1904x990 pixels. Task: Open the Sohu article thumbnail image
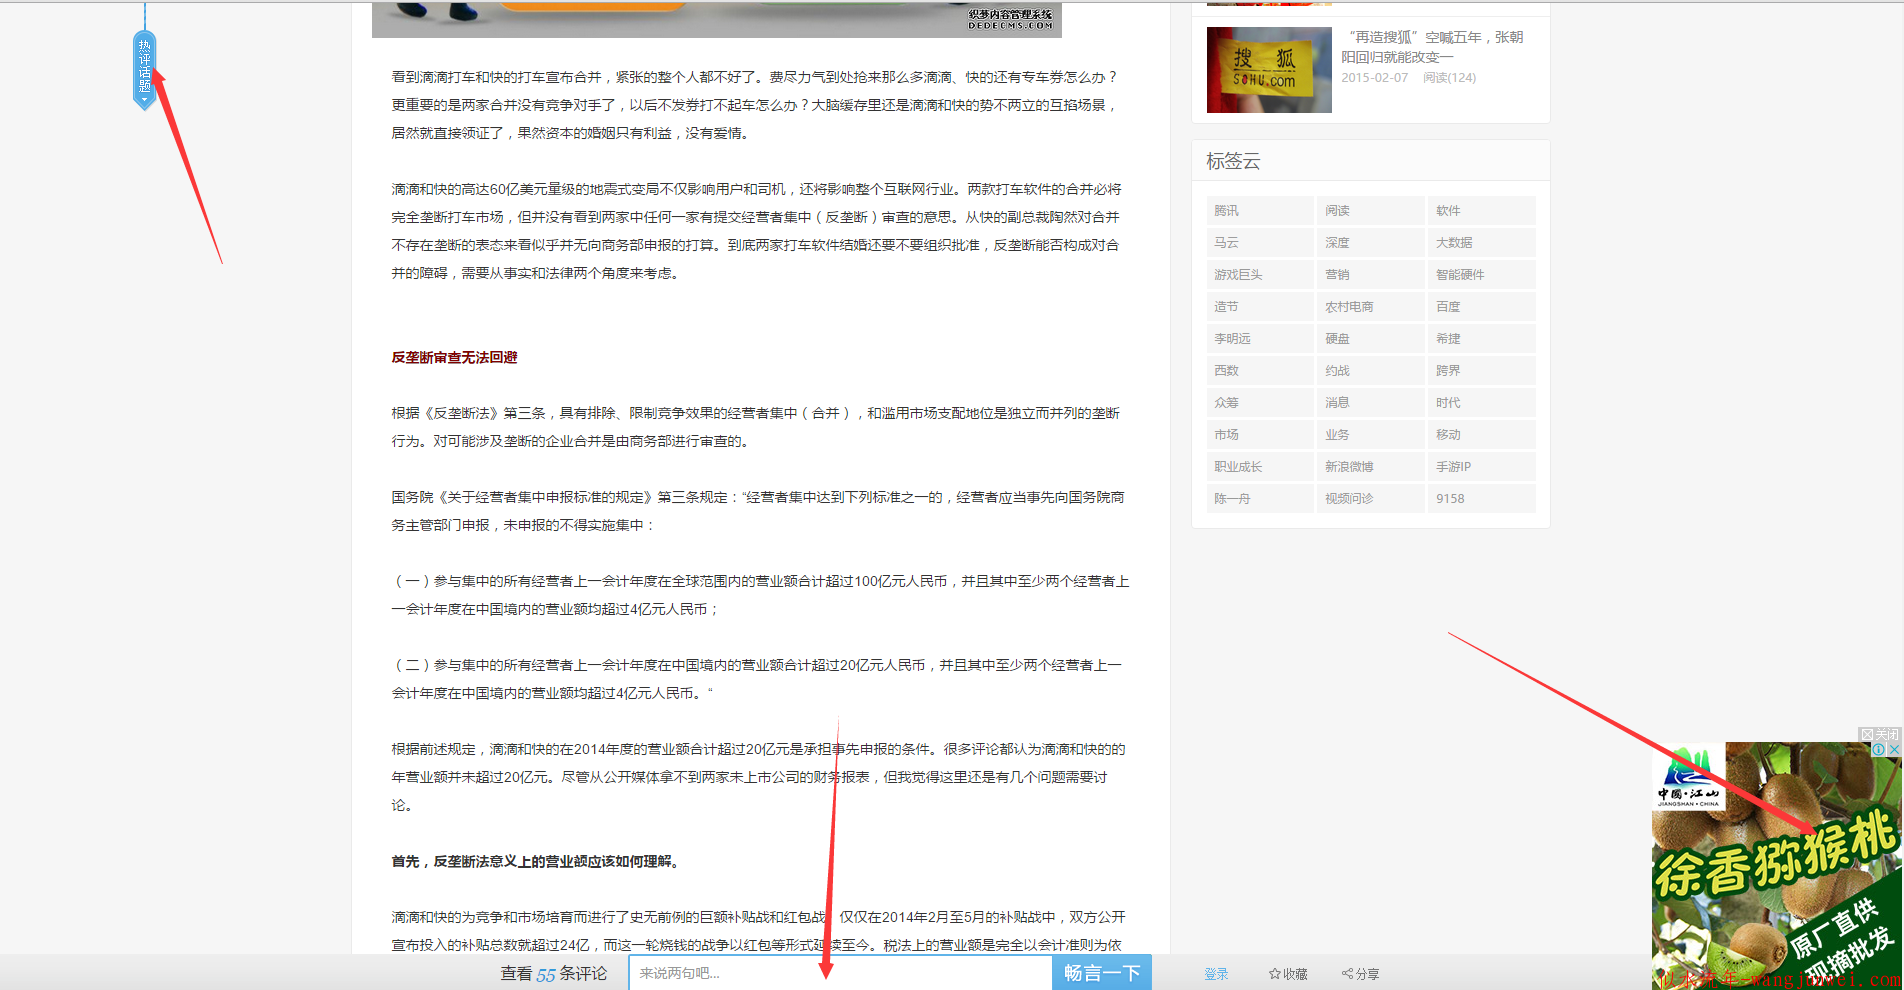pos(1269,70)
